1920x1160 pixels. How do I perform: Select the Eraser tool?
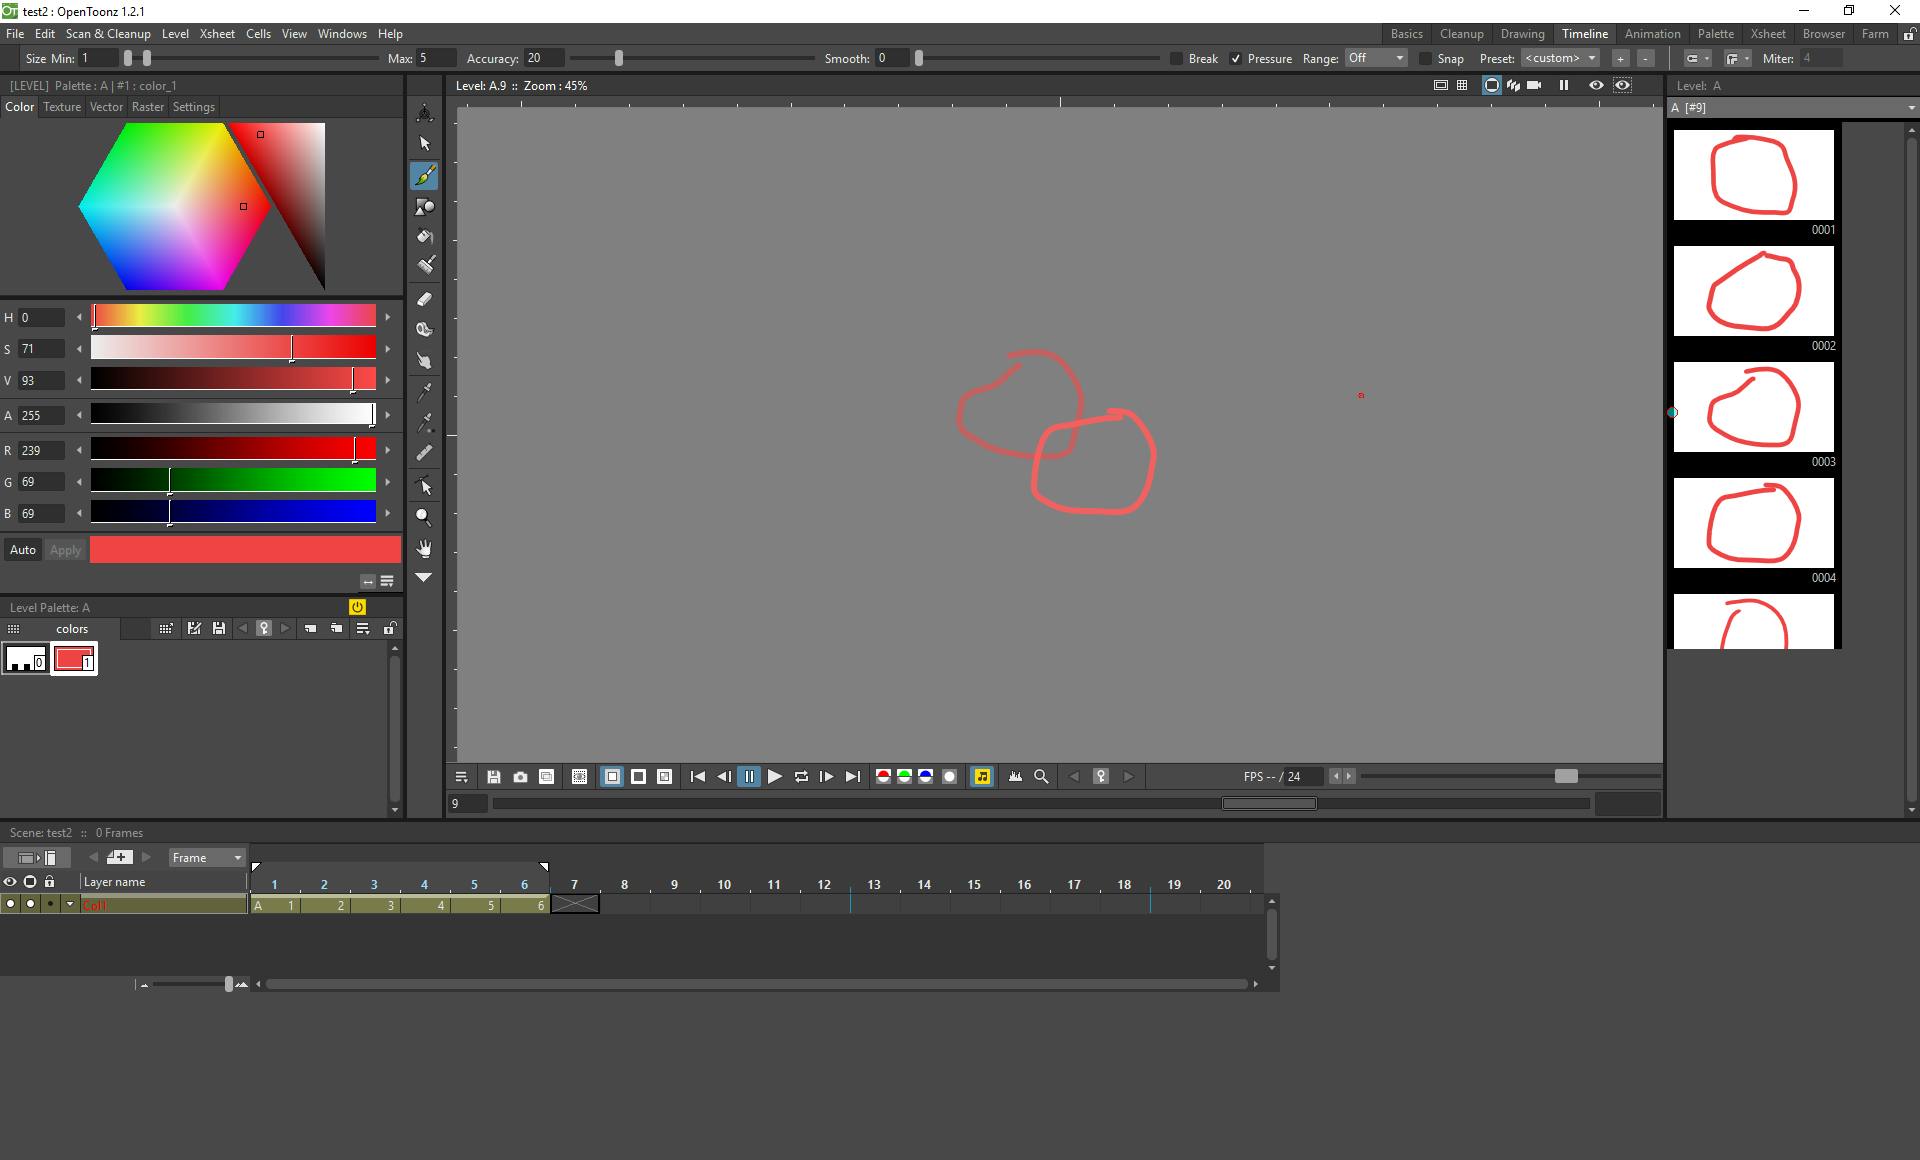424,299
